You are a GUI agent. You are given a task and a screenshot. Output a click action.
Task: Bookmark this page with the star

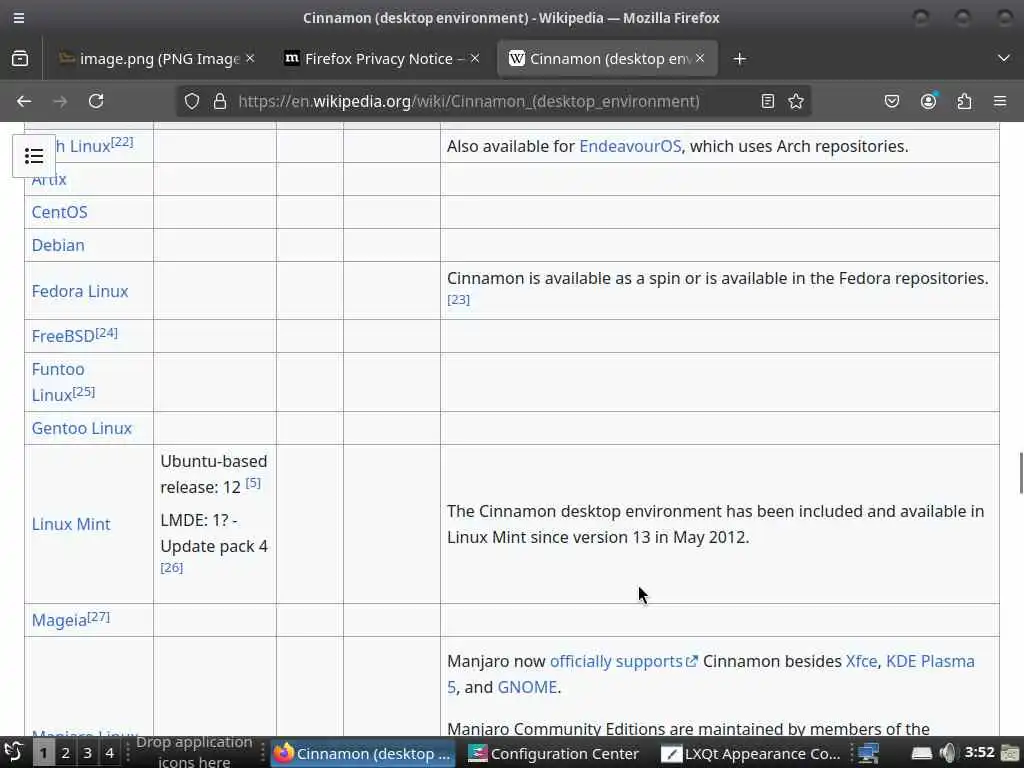(795, 101)
